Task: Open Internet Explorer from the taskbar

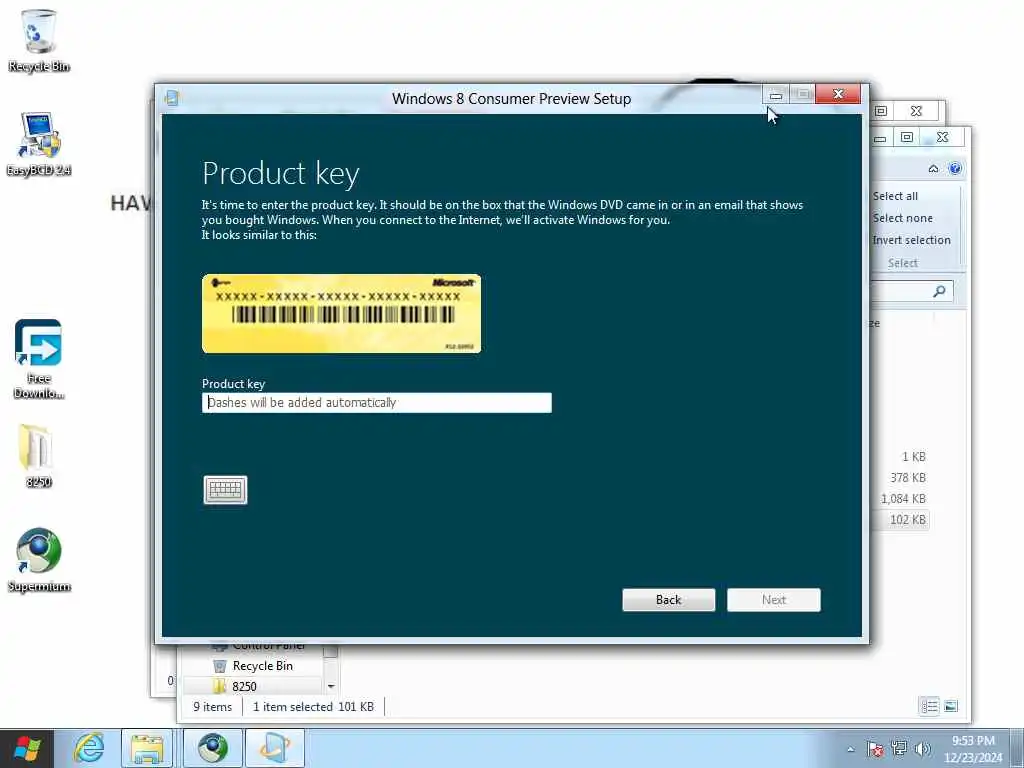Action: (89, 748)
